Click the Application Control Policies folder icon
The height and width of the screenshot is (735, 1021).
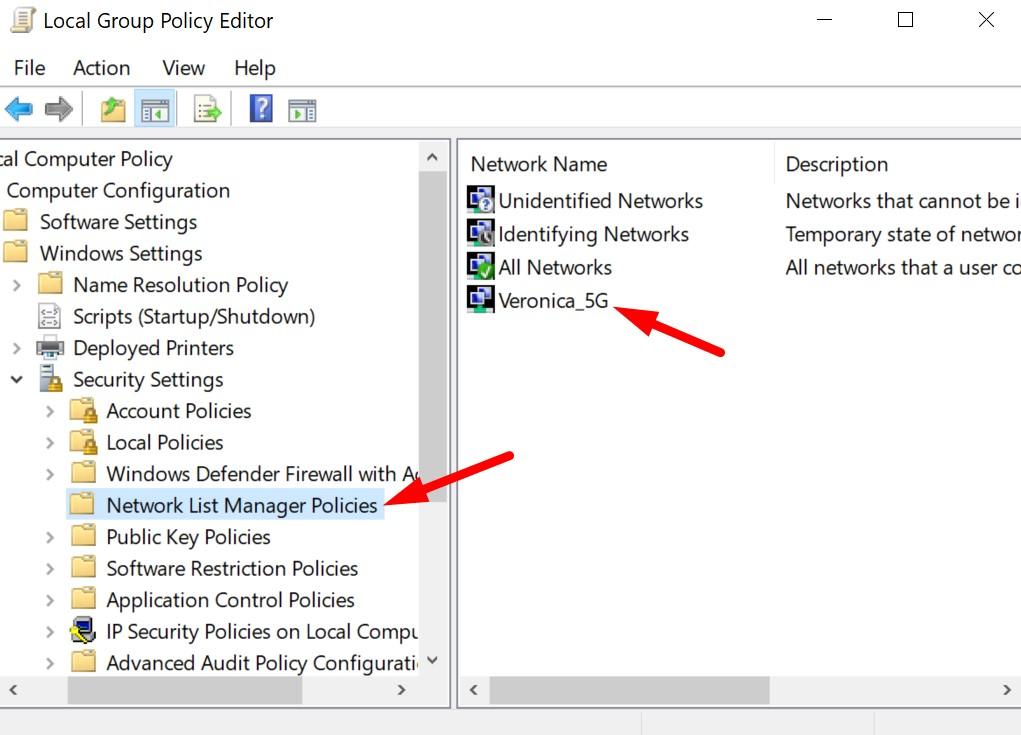(x=83, y=598)
